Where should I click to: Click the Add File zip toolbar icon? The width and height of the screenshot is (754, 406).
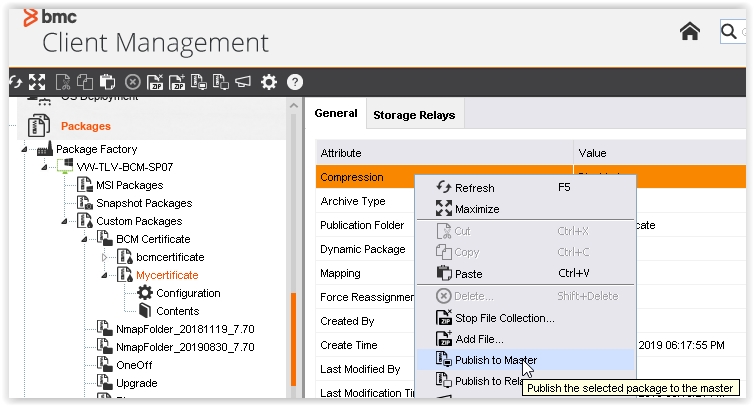point(178,82)
